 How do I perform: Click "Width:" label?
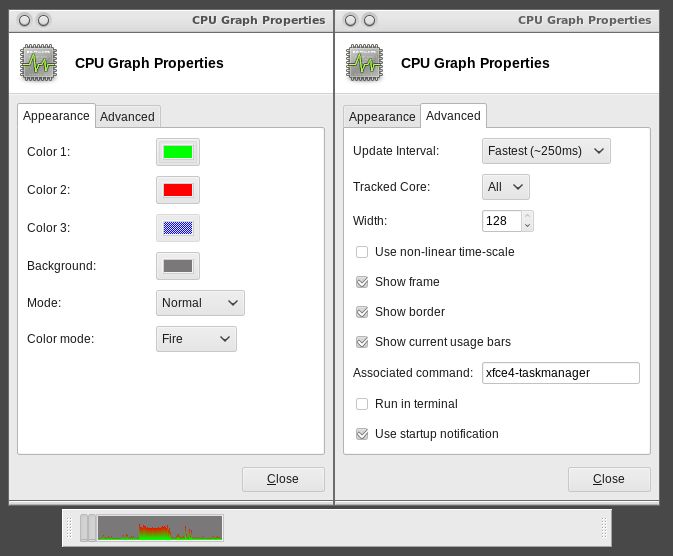coord(370,221)
